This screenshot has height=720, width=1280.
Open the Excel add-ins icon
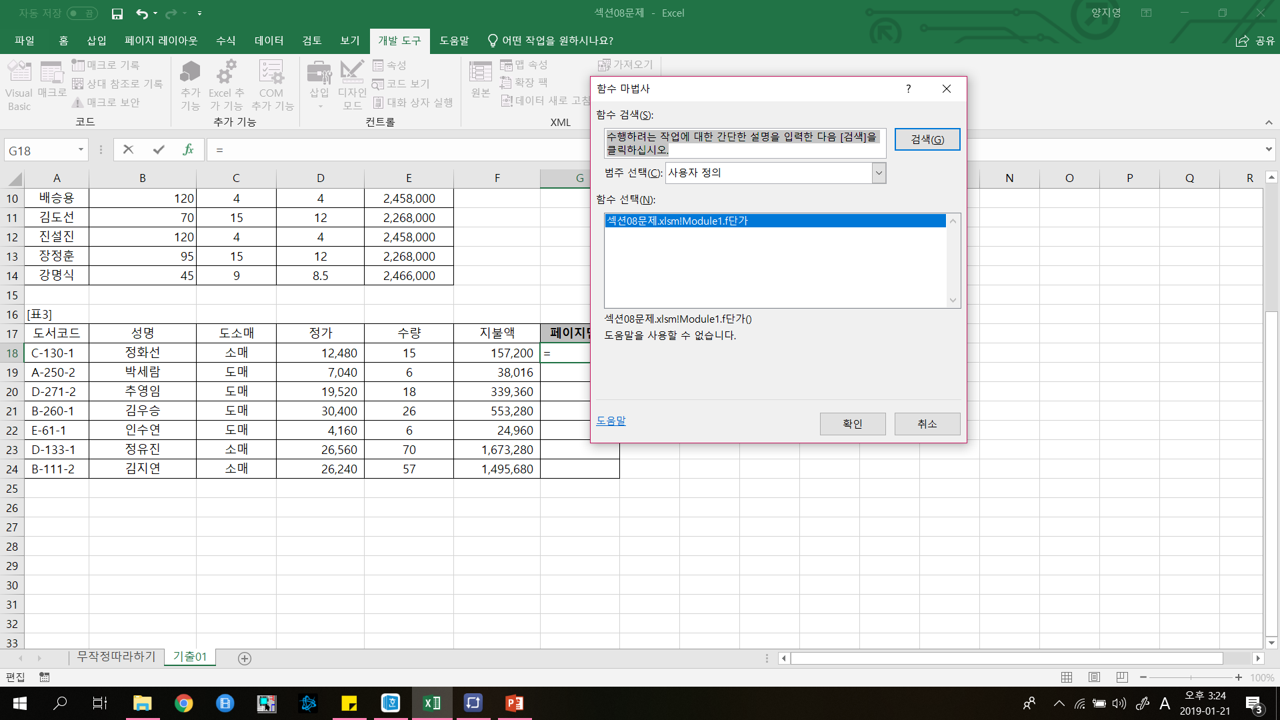[226, 83]
